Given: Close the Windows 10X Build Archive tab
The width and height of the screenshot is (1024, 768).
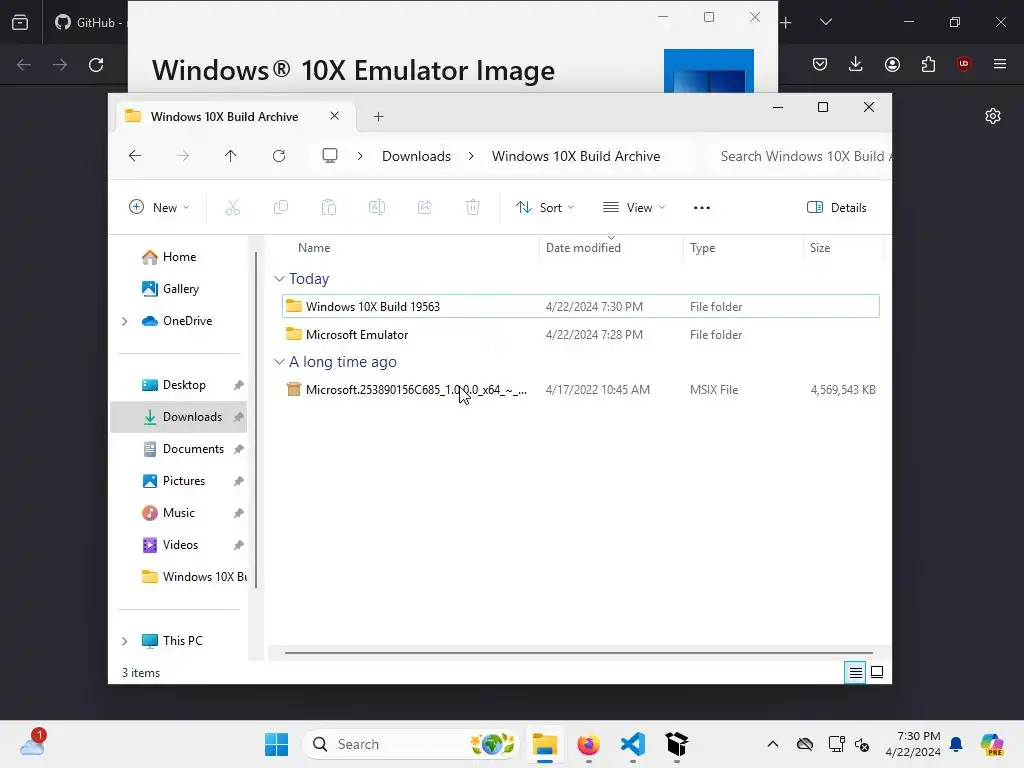Looking at the screenshot, I should [x=334, y=116].
